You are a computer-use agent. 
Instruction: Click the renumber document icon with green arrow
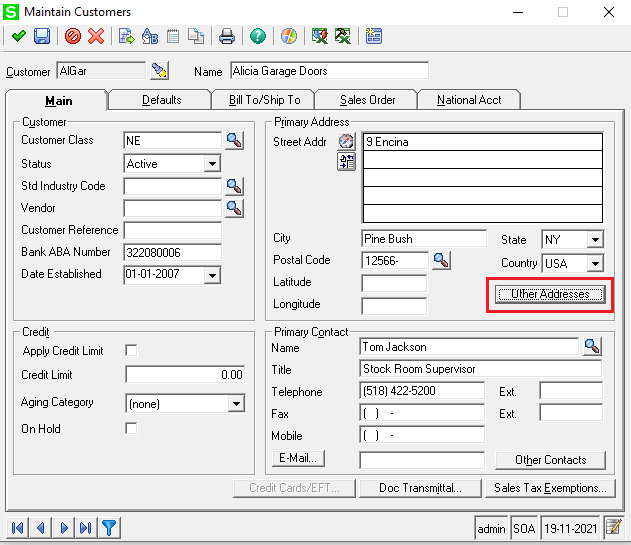point(126,36)
